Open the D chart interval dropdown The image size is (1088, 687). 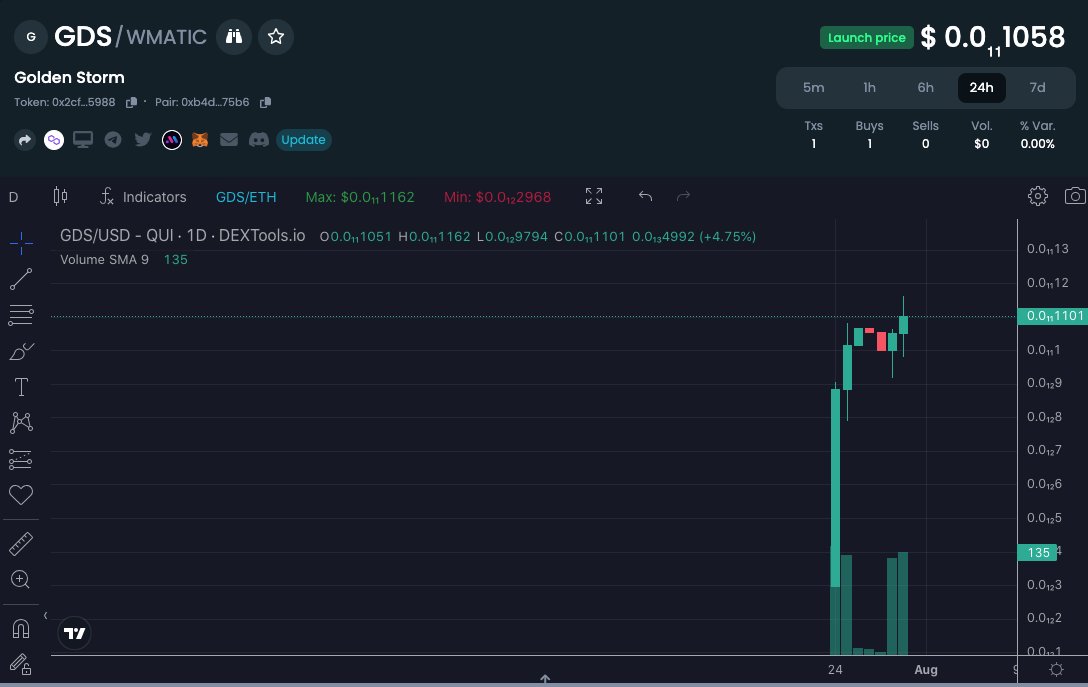(x=13, y=197)
